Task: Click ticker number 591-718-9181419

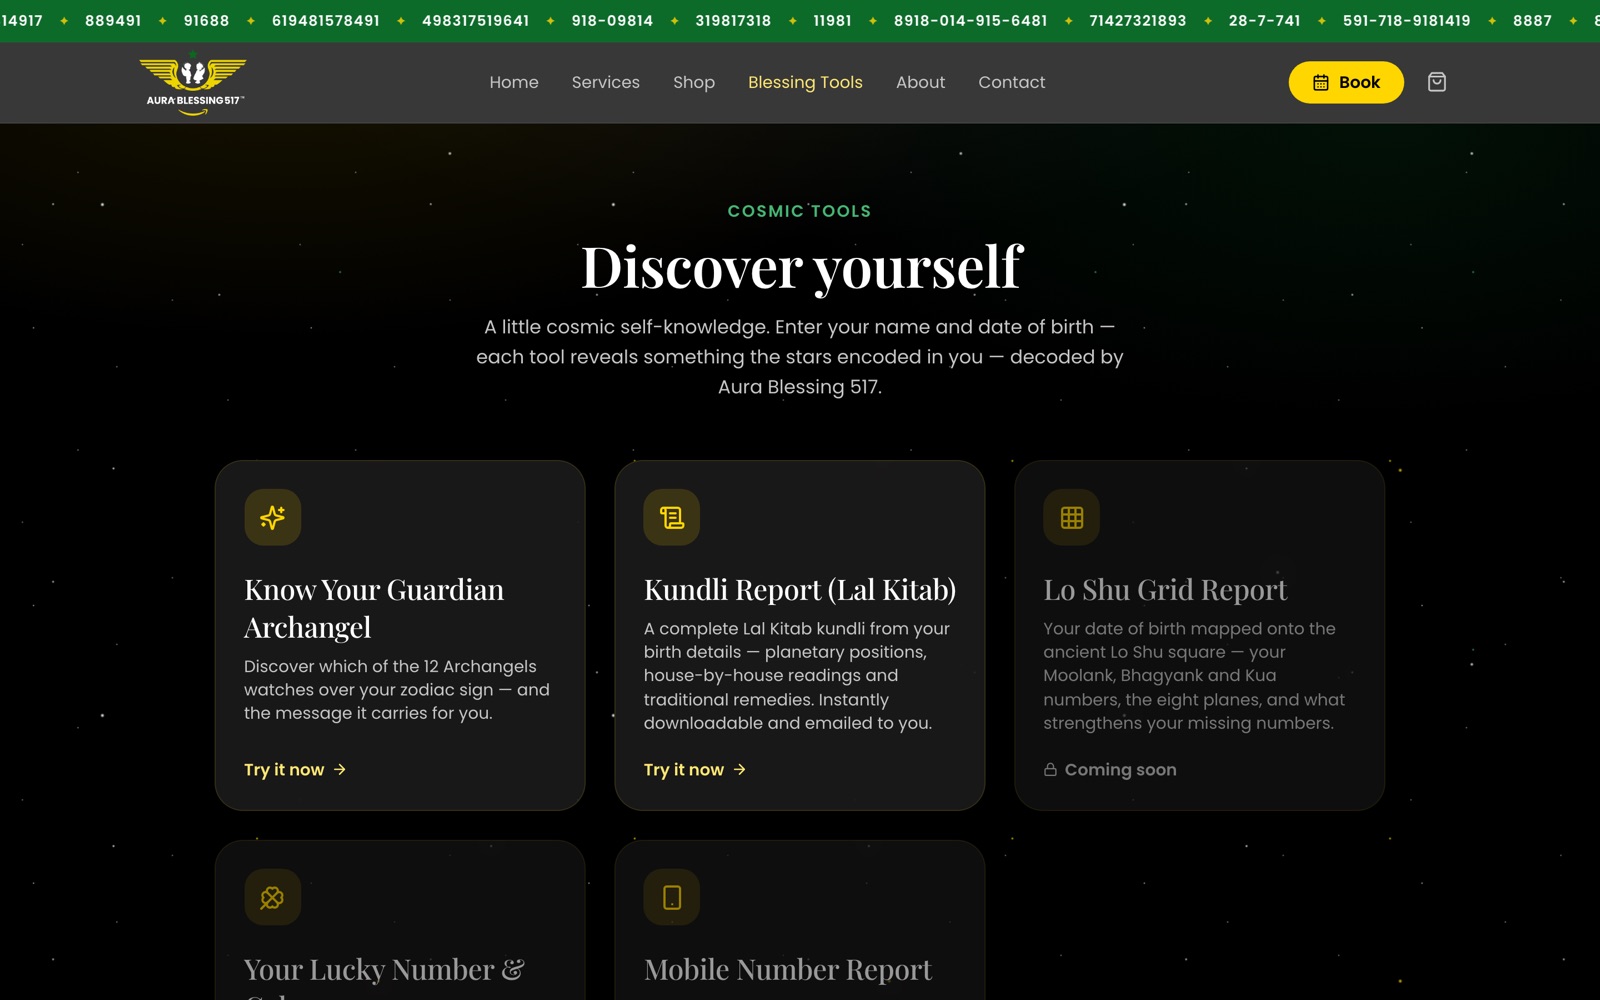Action: click(x=1406, y=20)
